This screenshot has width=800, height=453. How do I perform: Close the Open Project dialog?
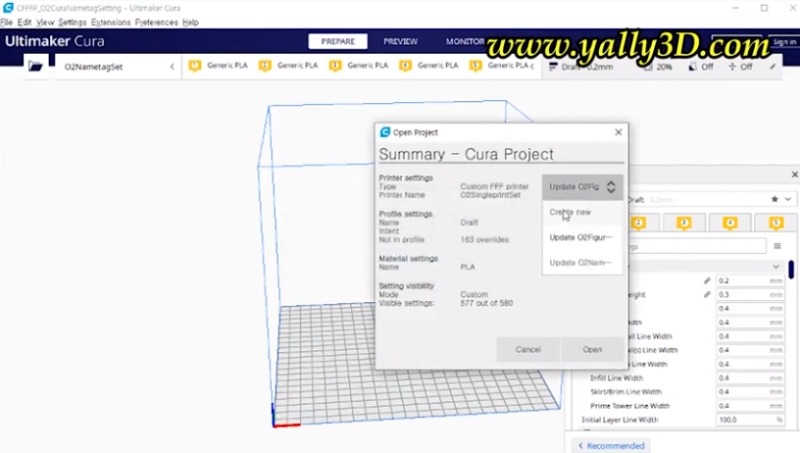coord(618,132)
